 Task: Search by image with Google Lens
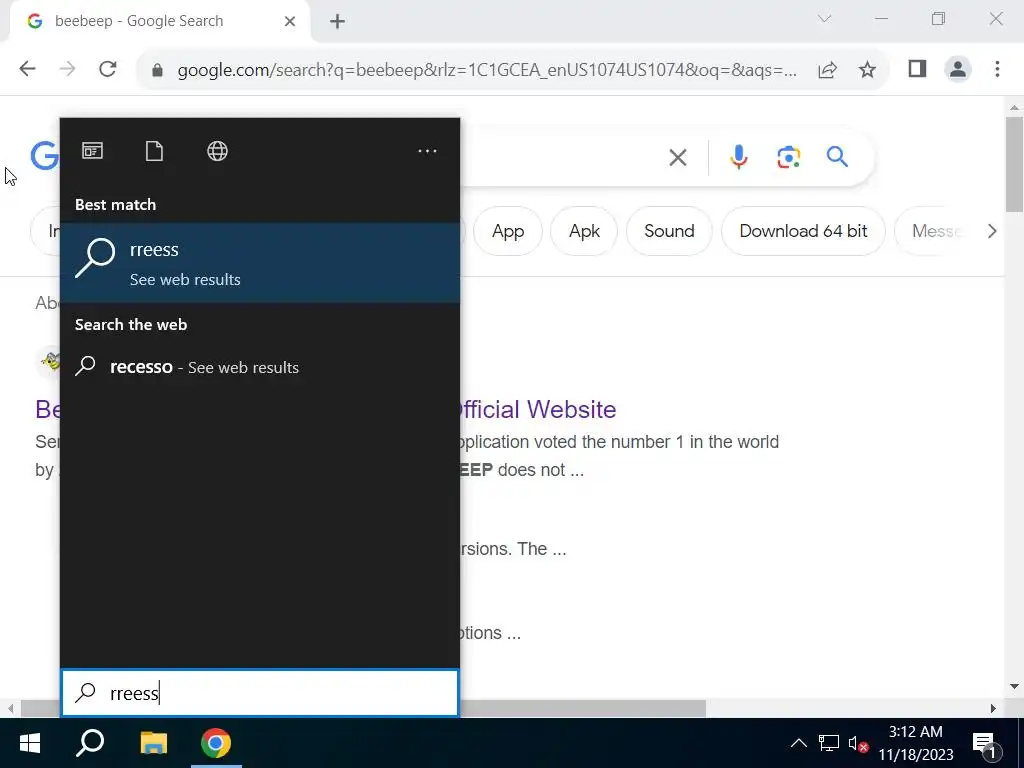(788, 157)
